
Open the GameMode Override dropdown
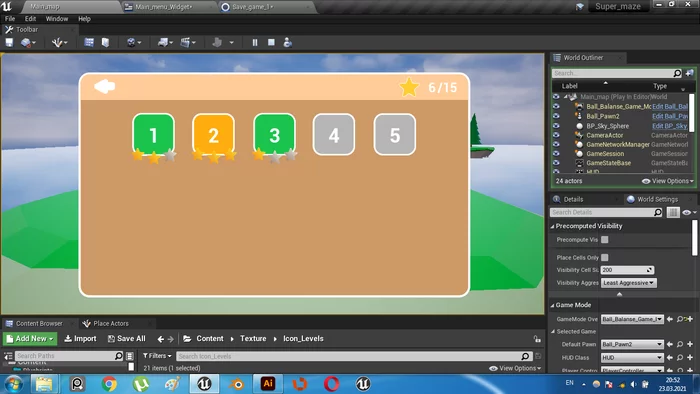(632, 319)
